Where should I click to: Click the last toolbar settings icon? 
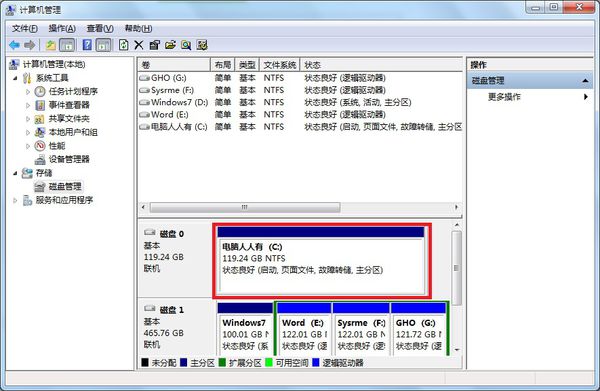click(202, 45)
